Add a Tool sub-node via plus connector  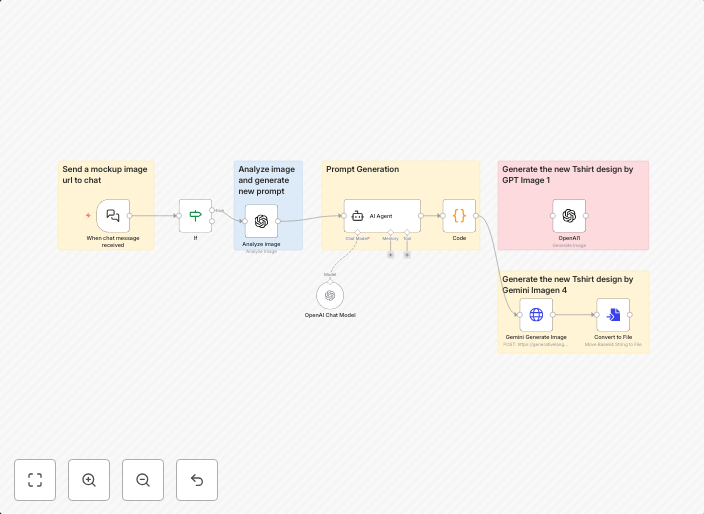(407, 255)
